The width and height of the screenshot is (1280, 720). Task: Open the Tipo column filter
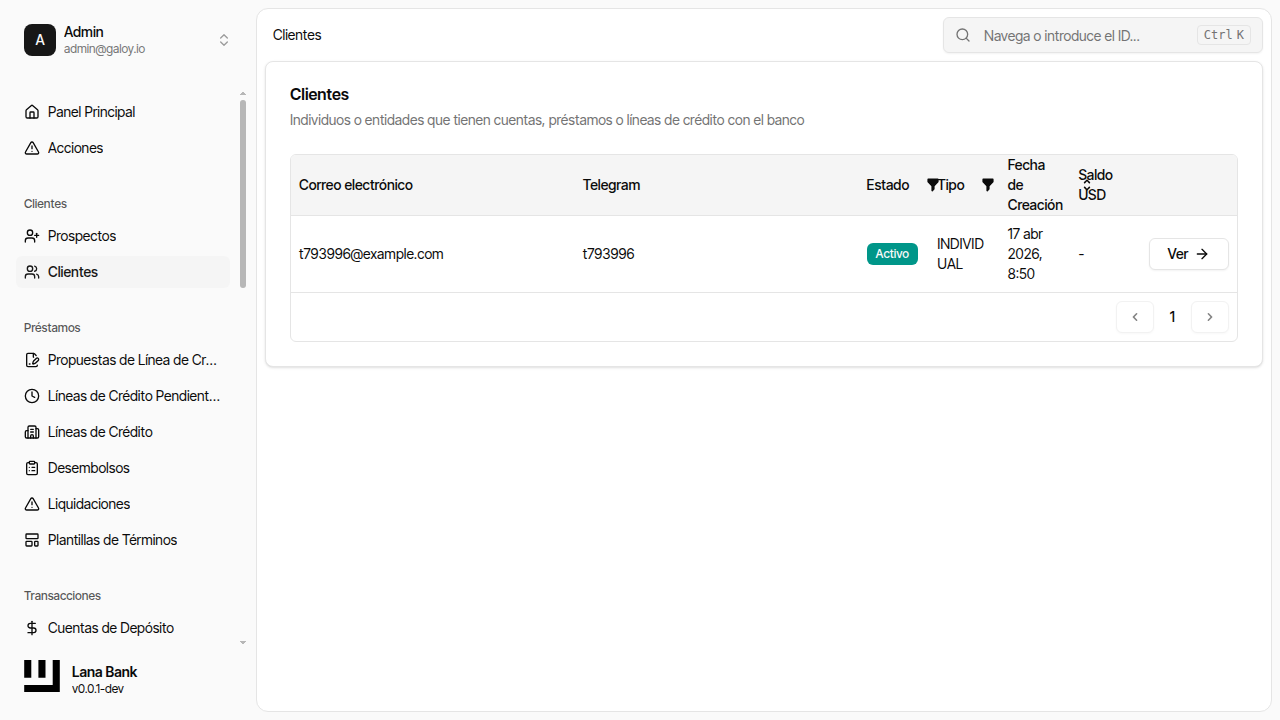(988, 185)
